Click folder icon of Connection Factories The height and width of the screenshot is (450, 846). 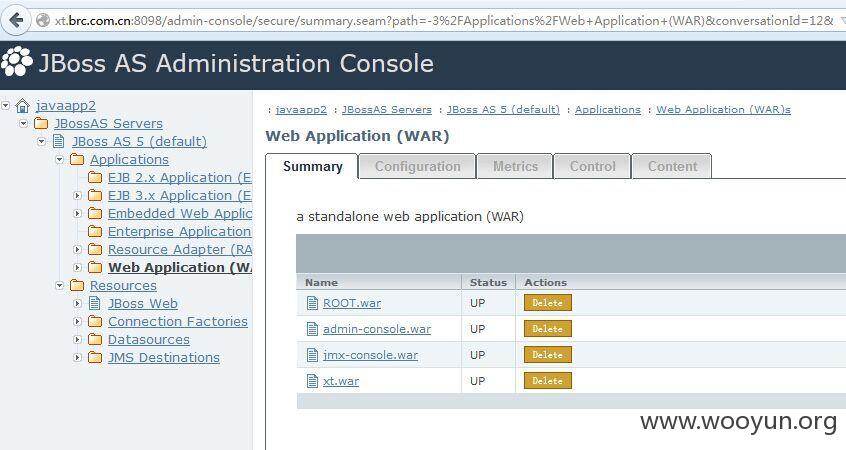[x=95, y=322]
